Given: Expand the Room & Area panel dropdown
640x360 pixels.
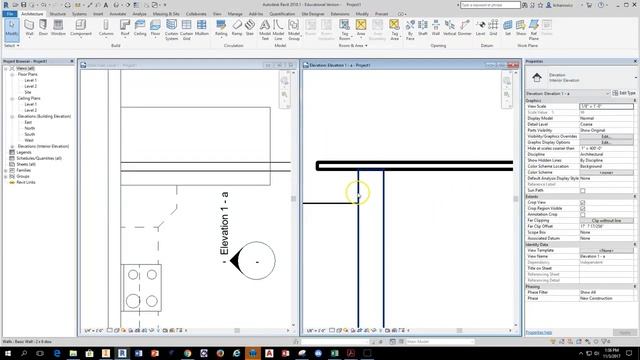Looking at the screenshot, I should (x=353, y=46).
